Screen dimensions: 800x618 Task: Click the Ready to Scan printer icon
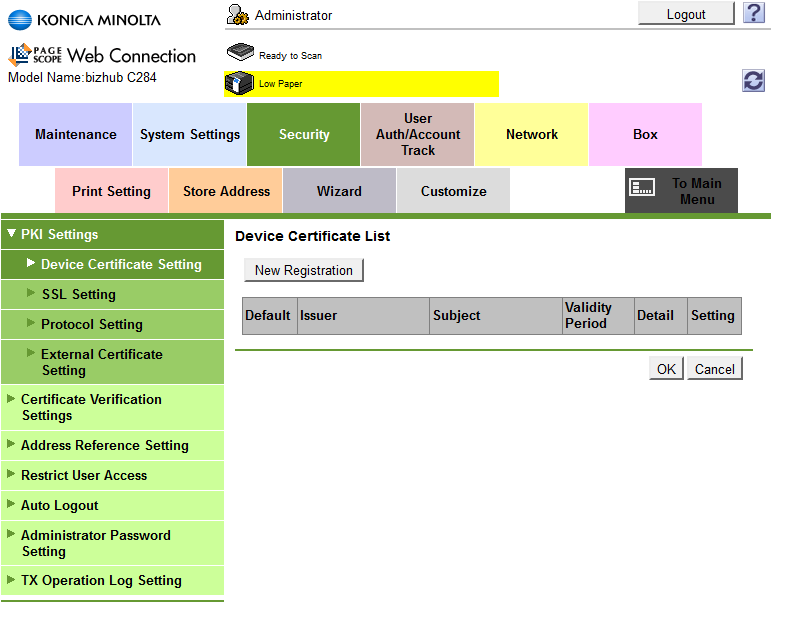tap(240, 50)
